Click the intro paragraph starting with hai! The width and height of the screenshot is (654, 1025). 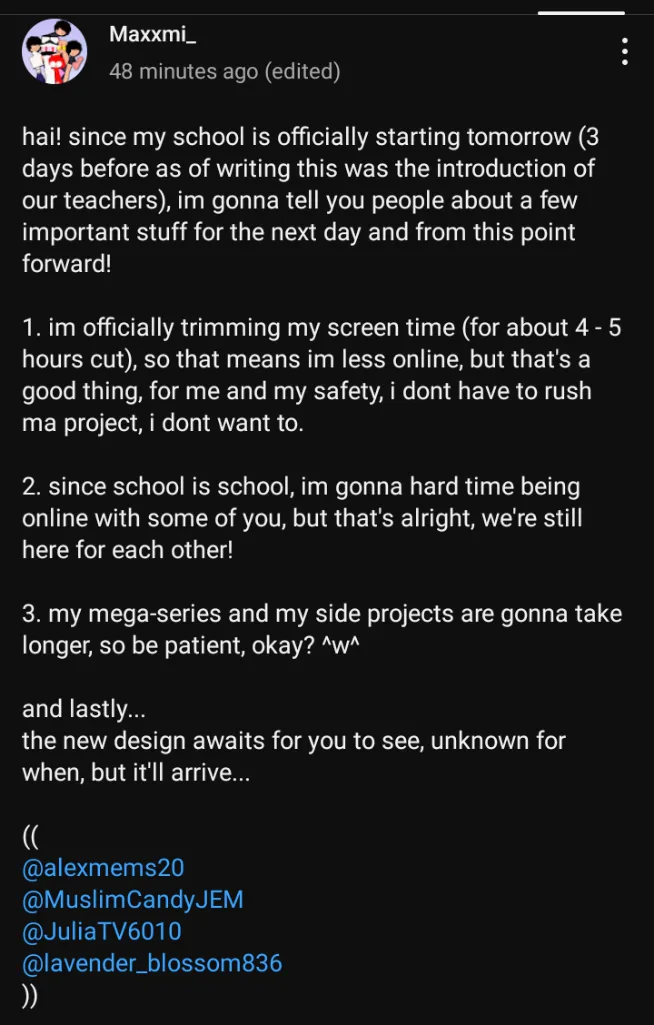pyautogui.click(x=311, y=201)
